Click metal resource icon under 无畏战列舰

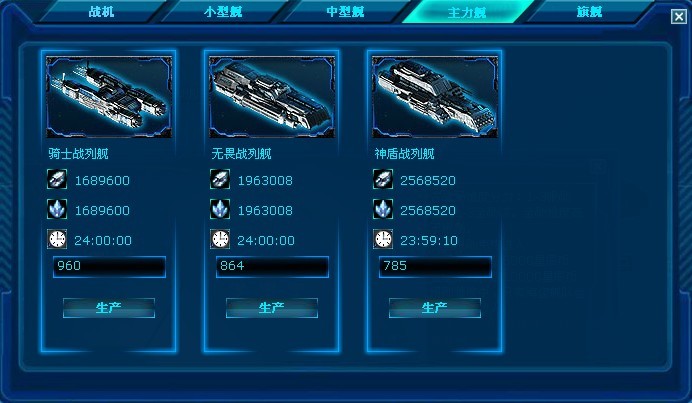coord(220,179)
